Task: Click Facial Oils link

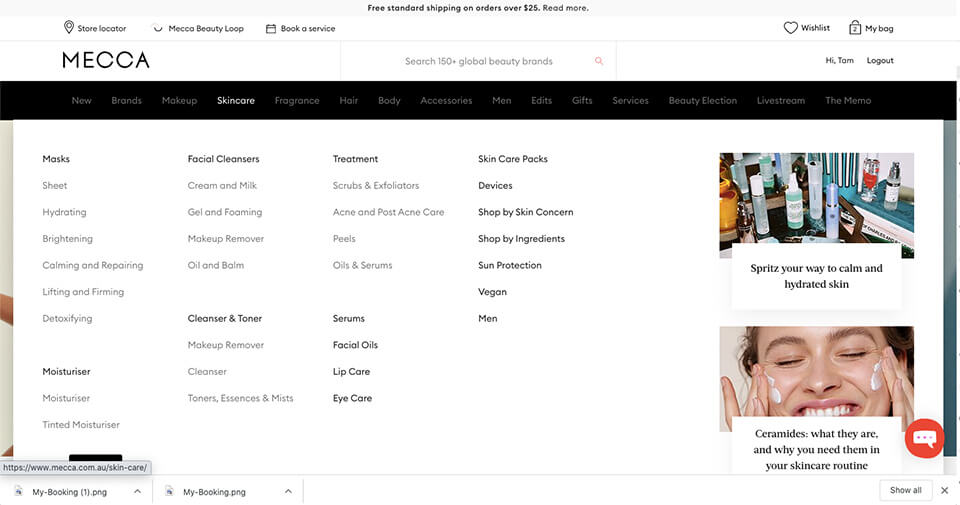Action: tap(355, 345)
